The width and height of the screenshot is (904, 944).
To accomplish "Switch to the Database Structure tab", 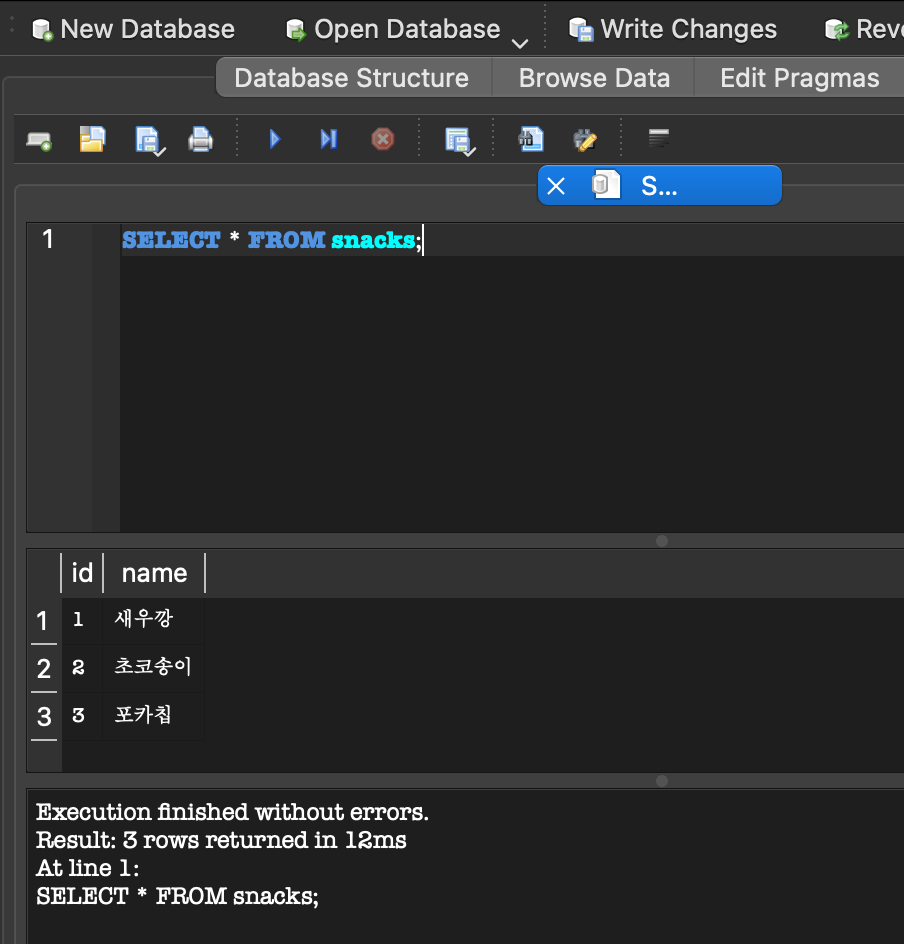I will point(351,78).
